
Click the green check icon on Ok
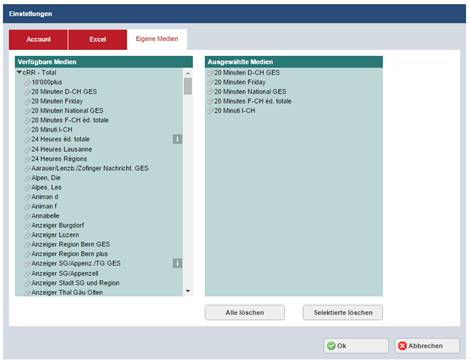pos(331,346)
